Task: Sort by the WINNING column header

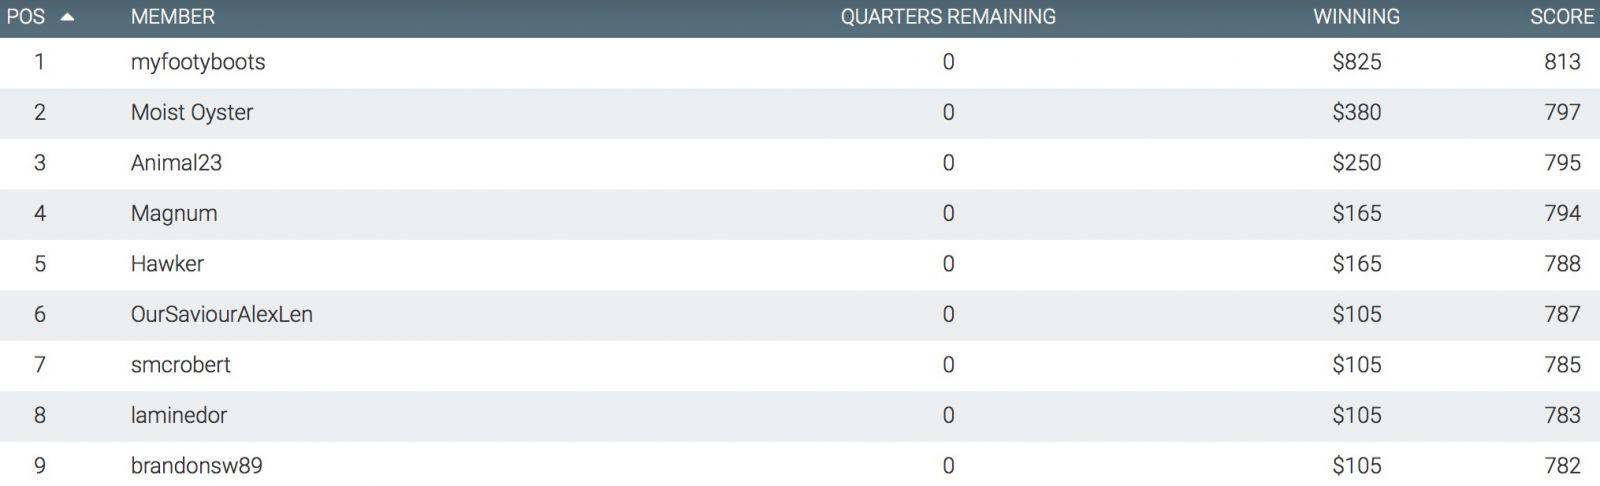Action: (1356, 17)
